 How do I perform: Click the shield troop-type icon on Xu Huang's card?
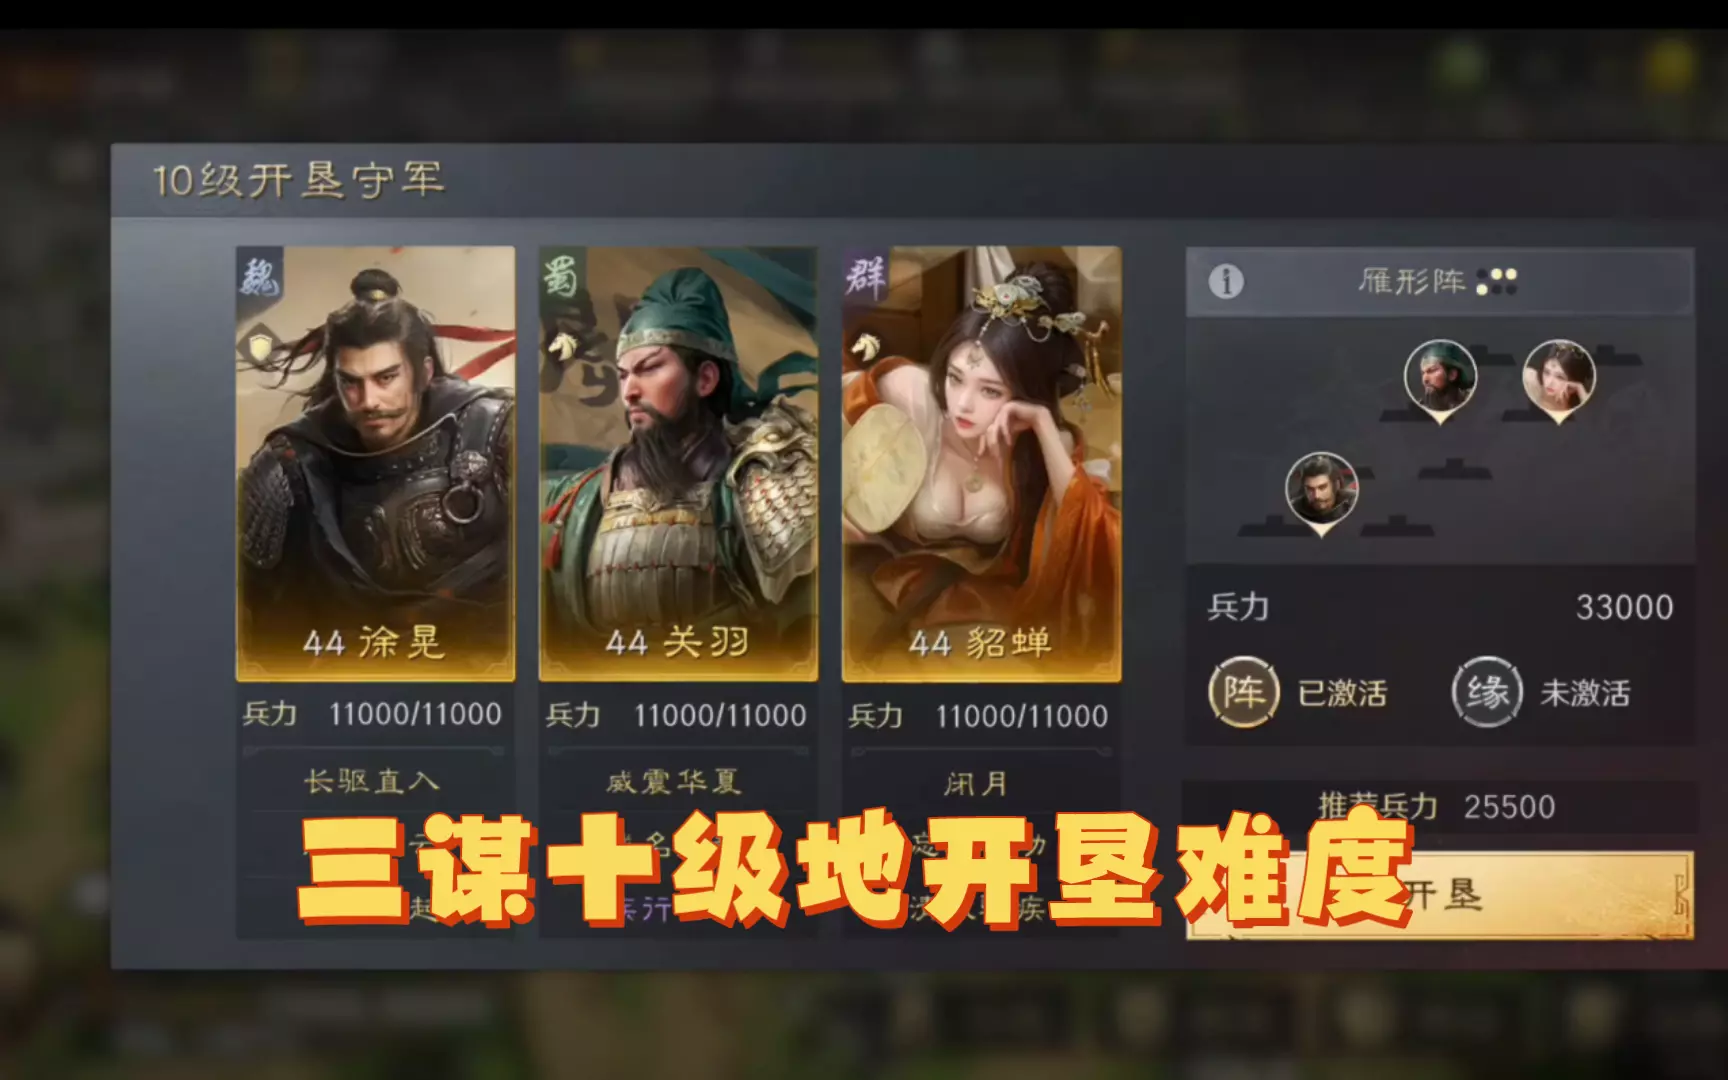pos(260,347)
